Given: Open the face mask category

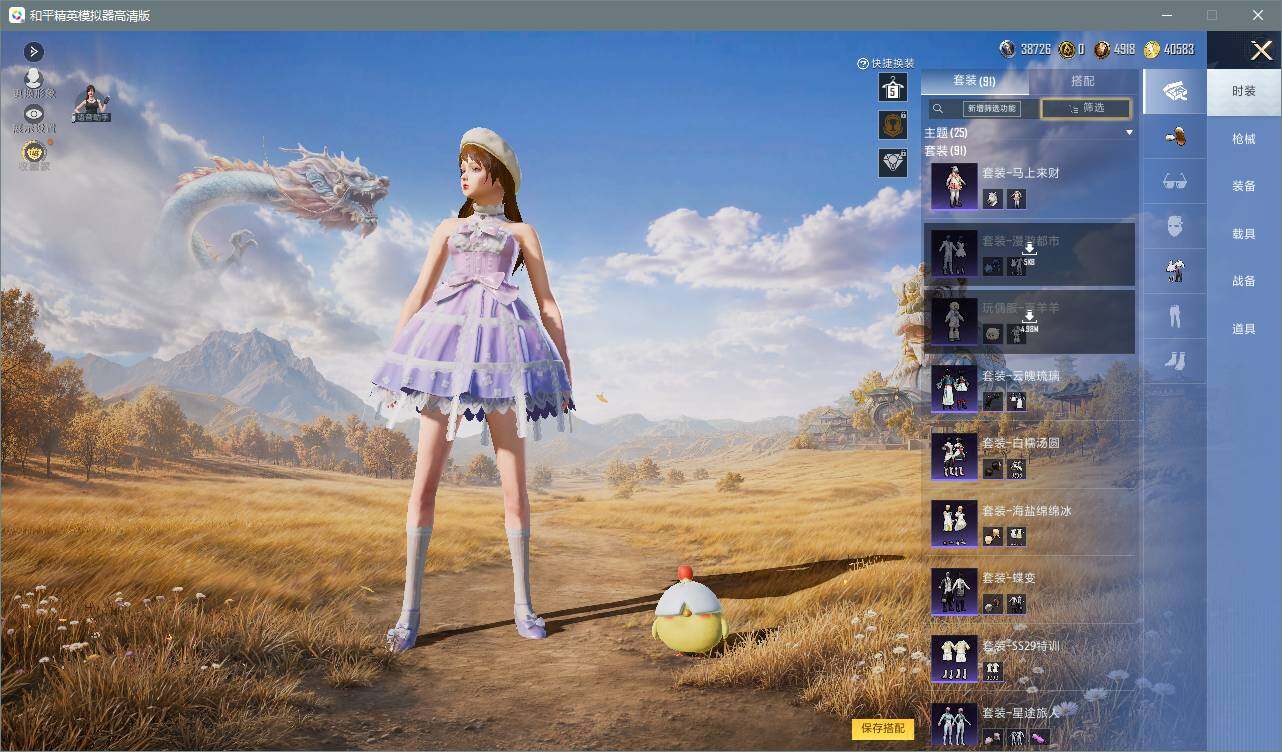Looking at the screenshot, I should (x=1175, y=225).
